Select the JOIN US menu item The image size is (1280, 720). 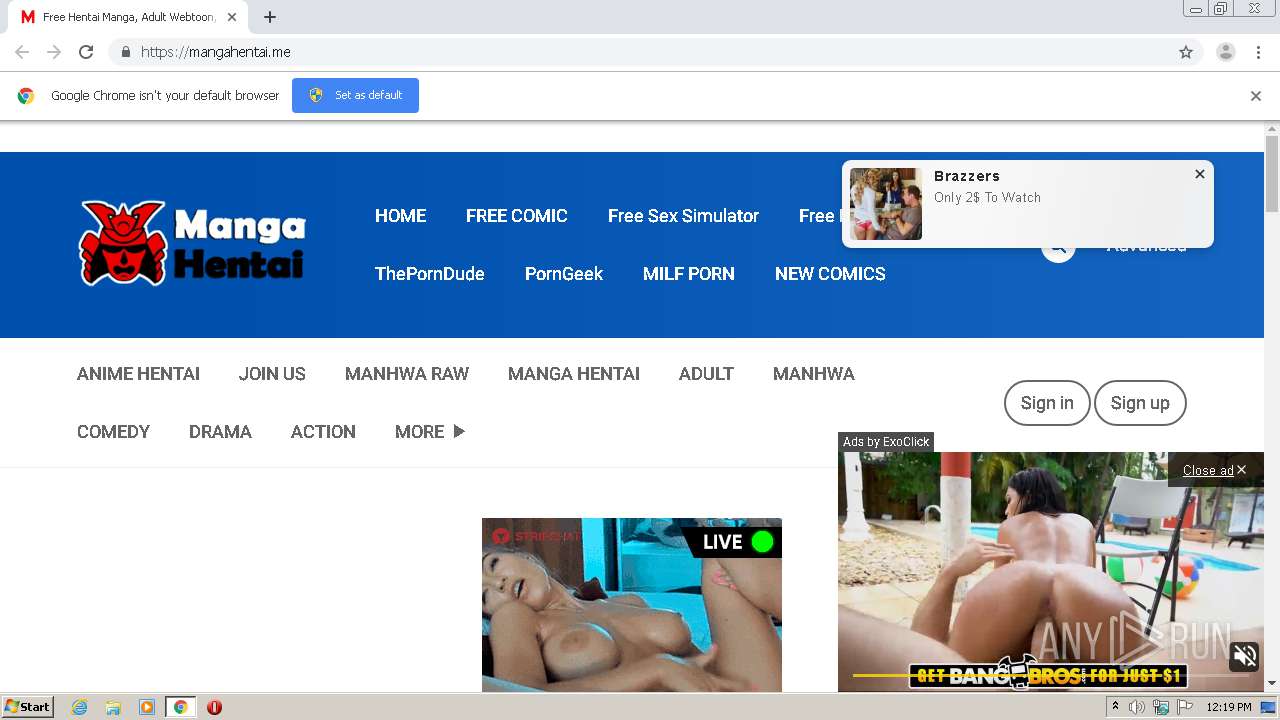tap(272, 374)
